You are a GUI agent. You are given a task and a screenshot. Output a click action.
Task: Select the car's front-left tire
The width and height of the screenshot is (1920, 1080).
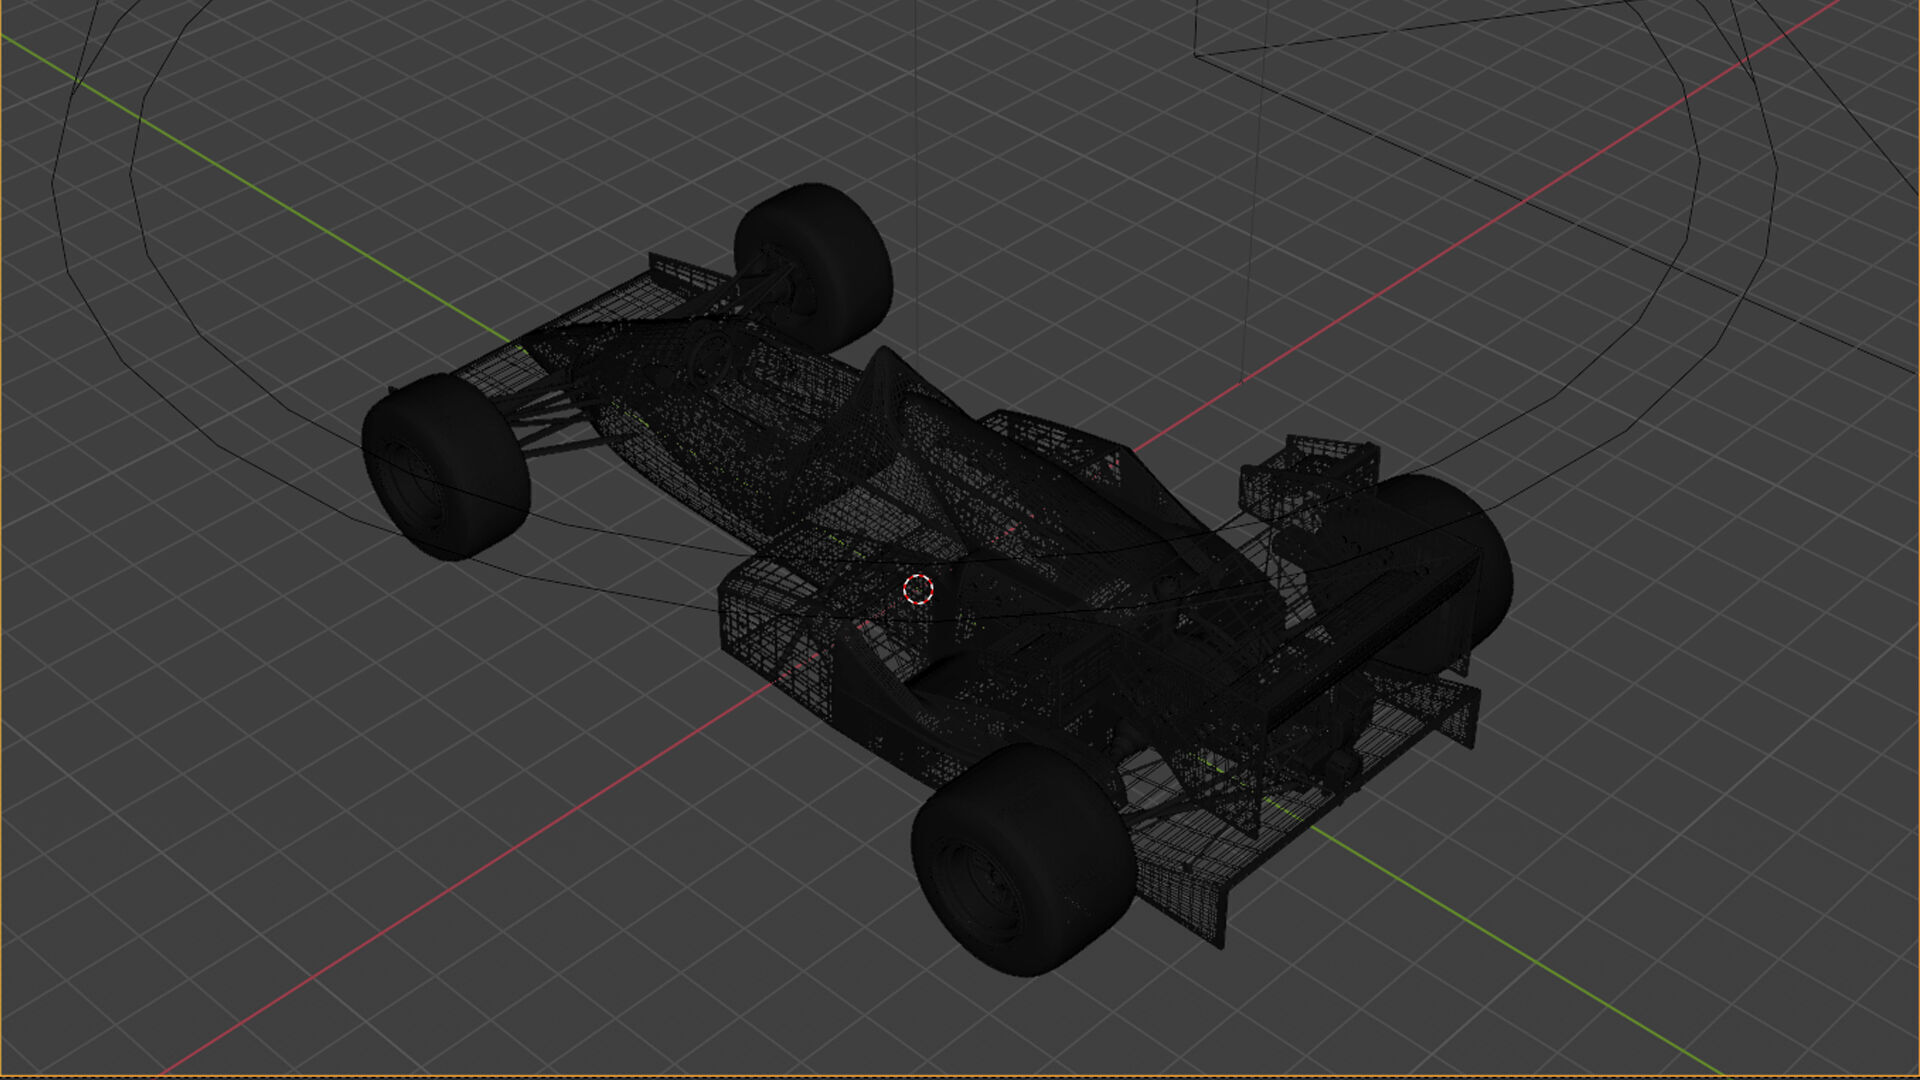pos(446,466)
